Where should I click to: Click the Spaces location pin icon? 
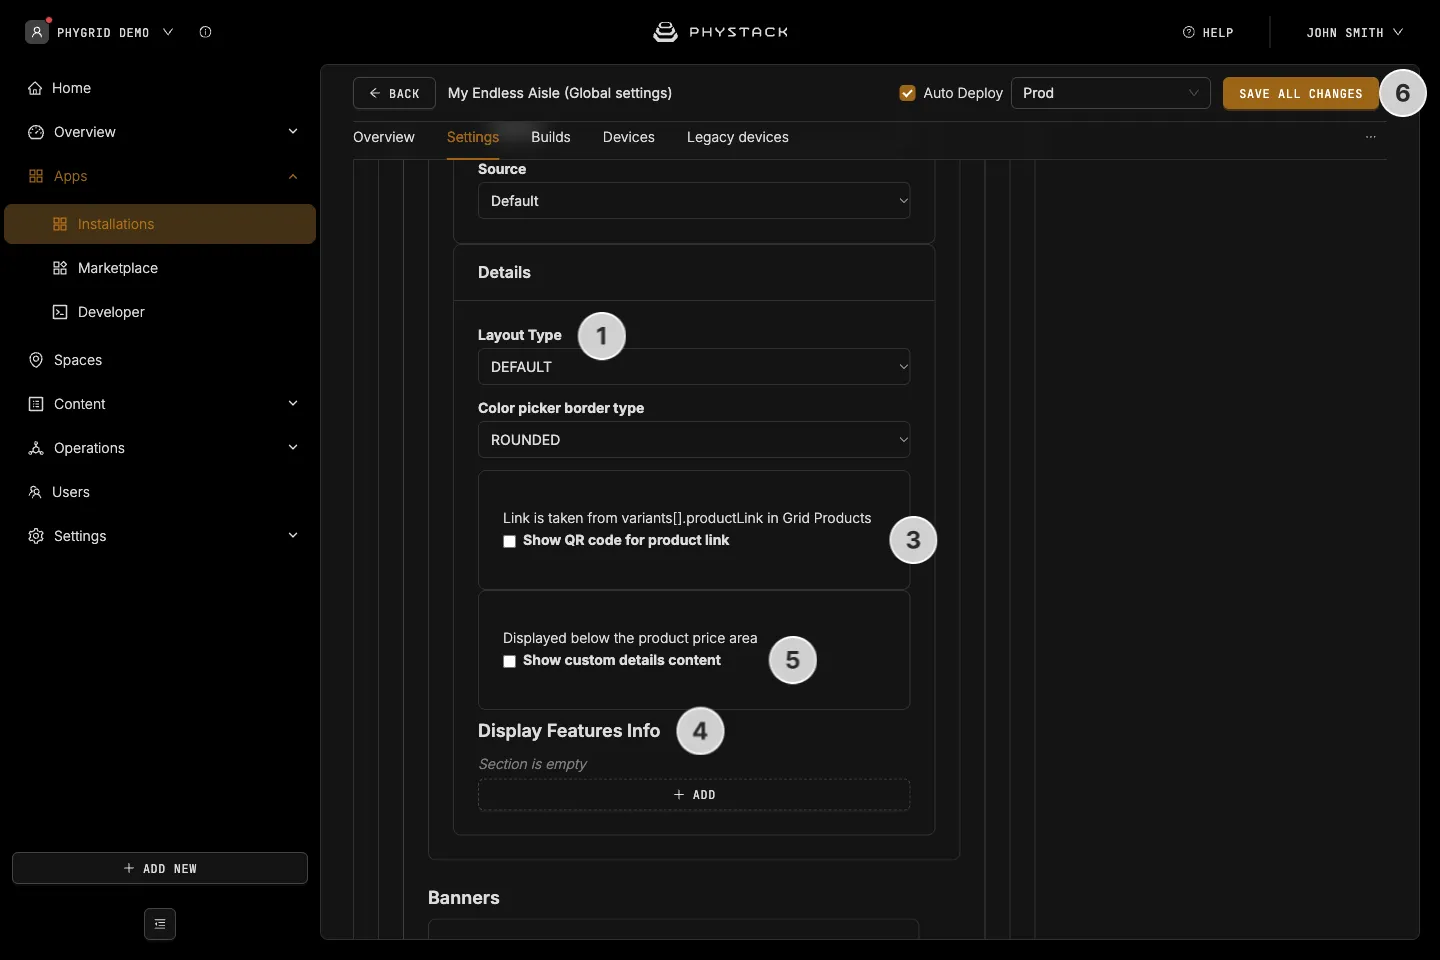click(x=36, y=360)
